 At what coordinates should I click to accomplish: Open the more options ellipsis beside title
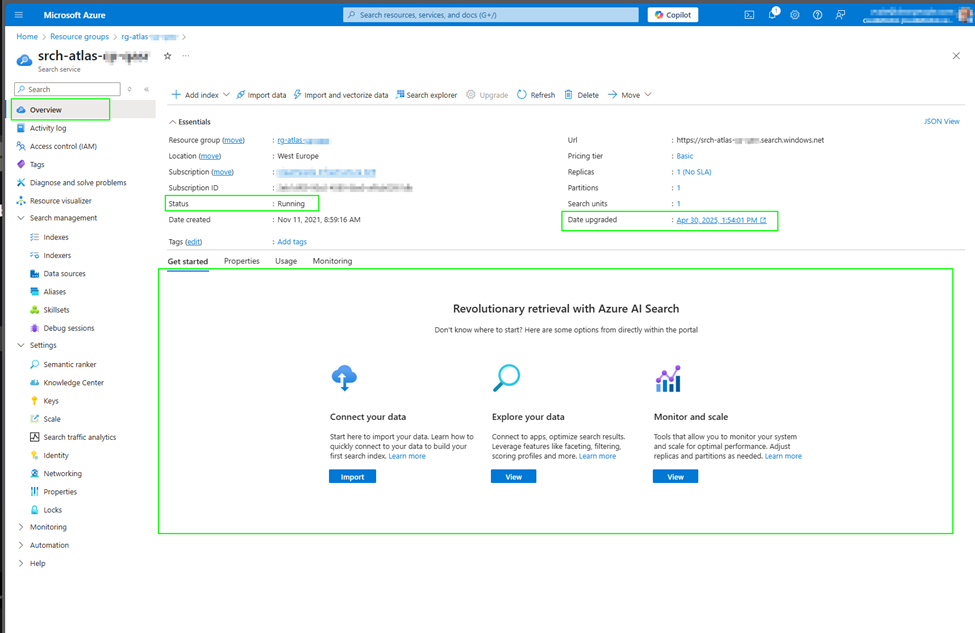(x=185, y=56)
